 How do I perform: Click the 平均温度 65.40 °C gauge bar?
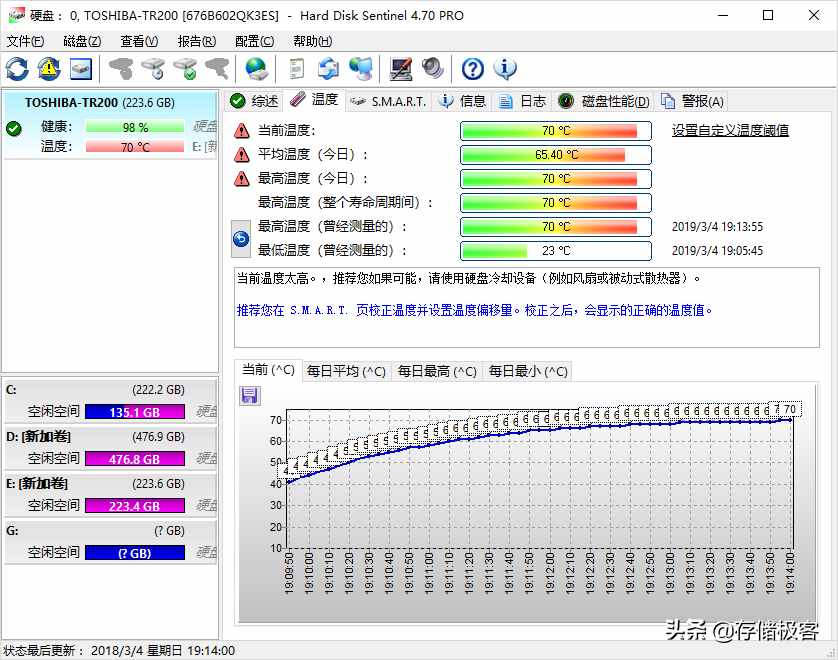coord(556,155)
